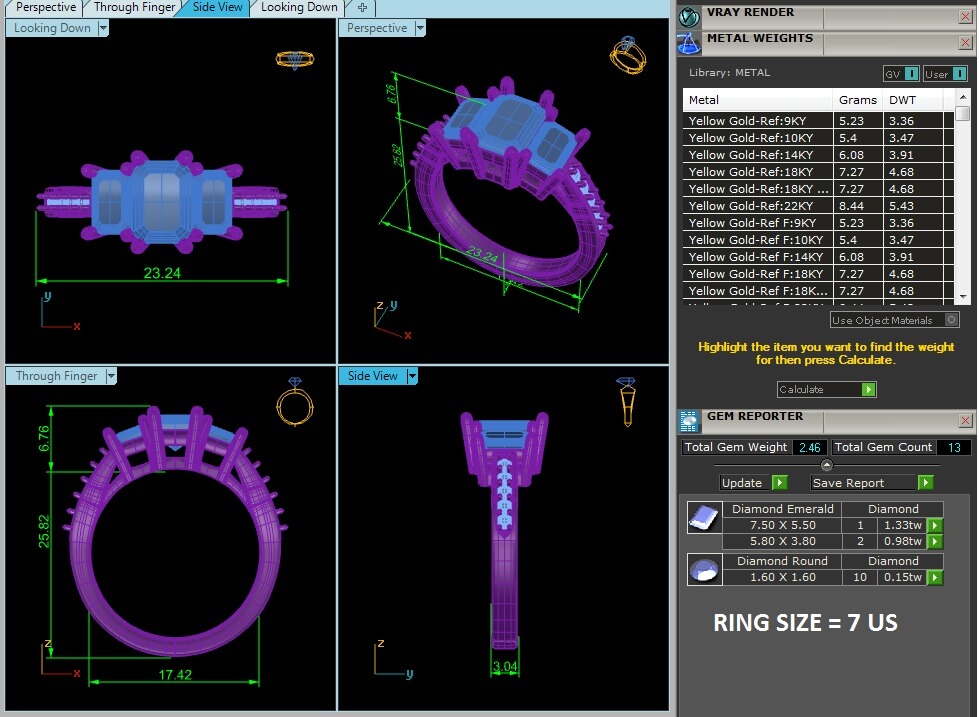Screen dimensions: 979x717
Task: Click the Diamond Round gem thumbnail icon
Action: tap(704, 570)
